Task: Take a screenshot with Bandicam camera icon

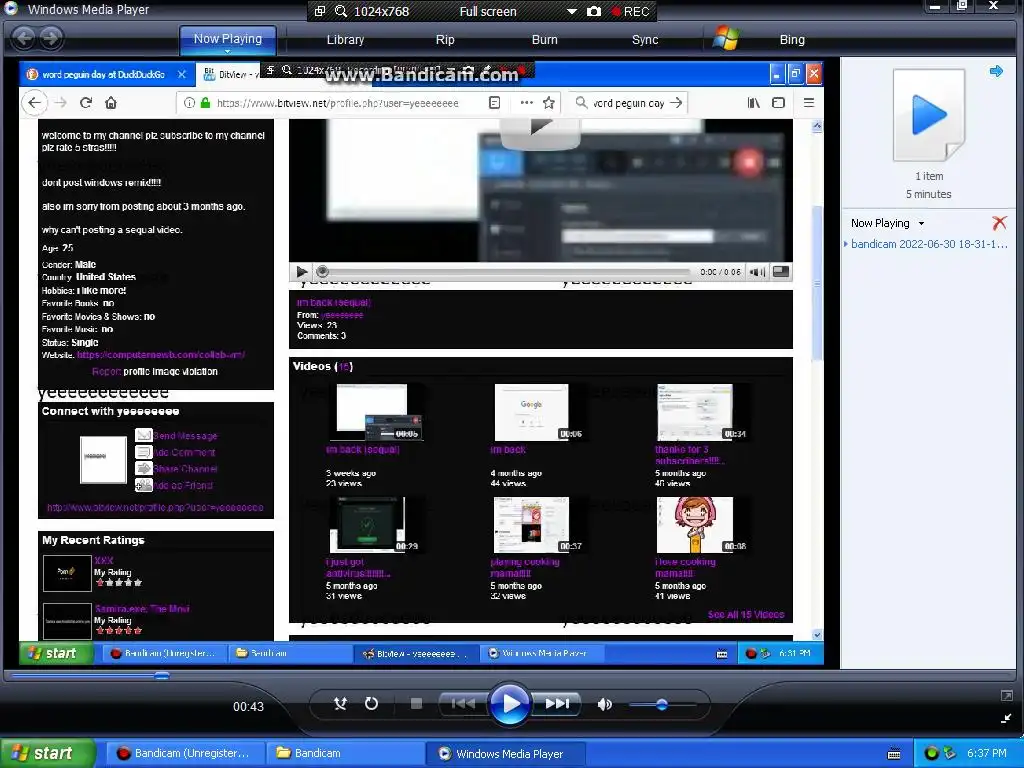Action: pyautogui.click(x=594, y=11)
